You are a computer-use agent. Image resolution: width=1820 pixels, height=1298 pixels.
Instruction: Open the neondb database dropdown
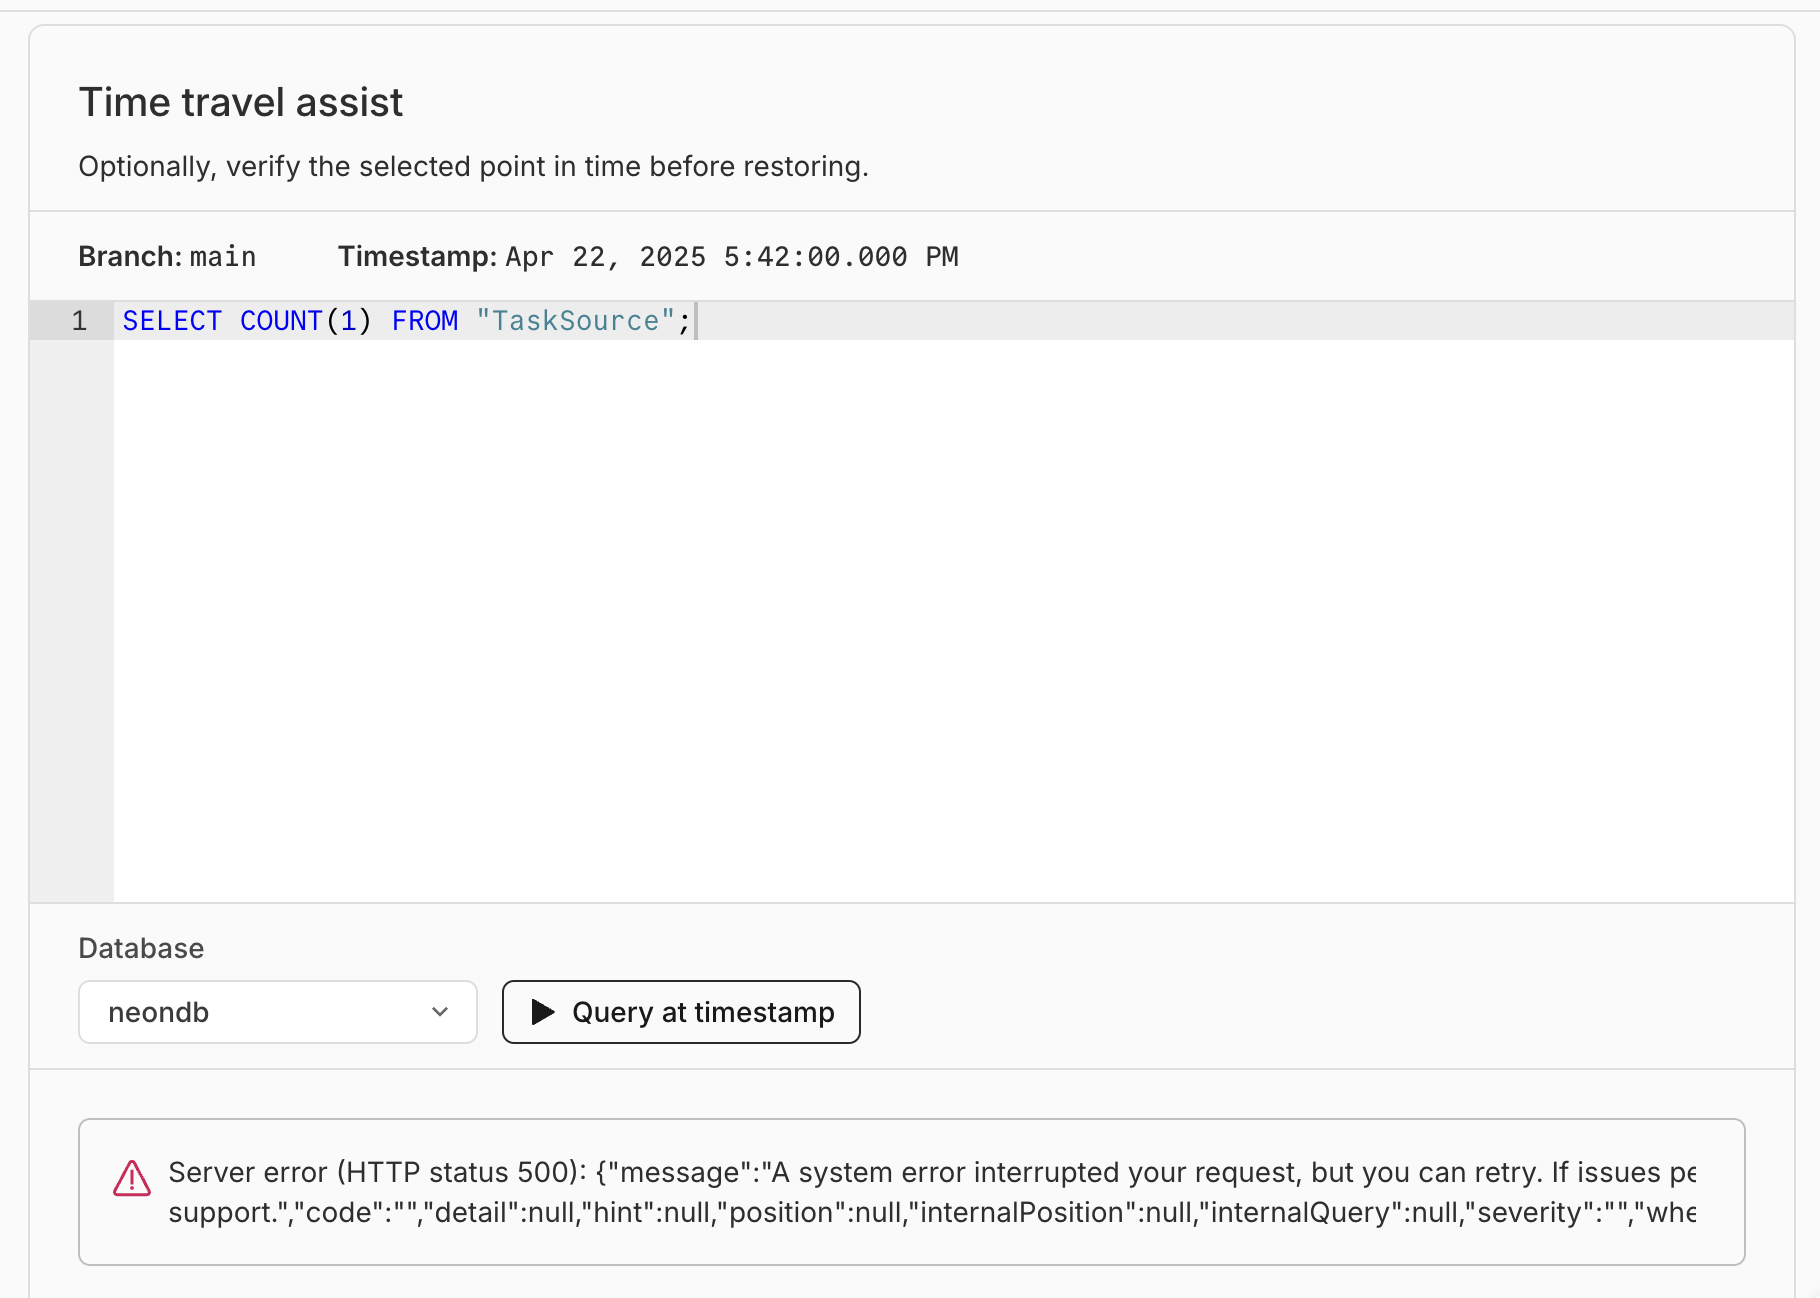278,1012
